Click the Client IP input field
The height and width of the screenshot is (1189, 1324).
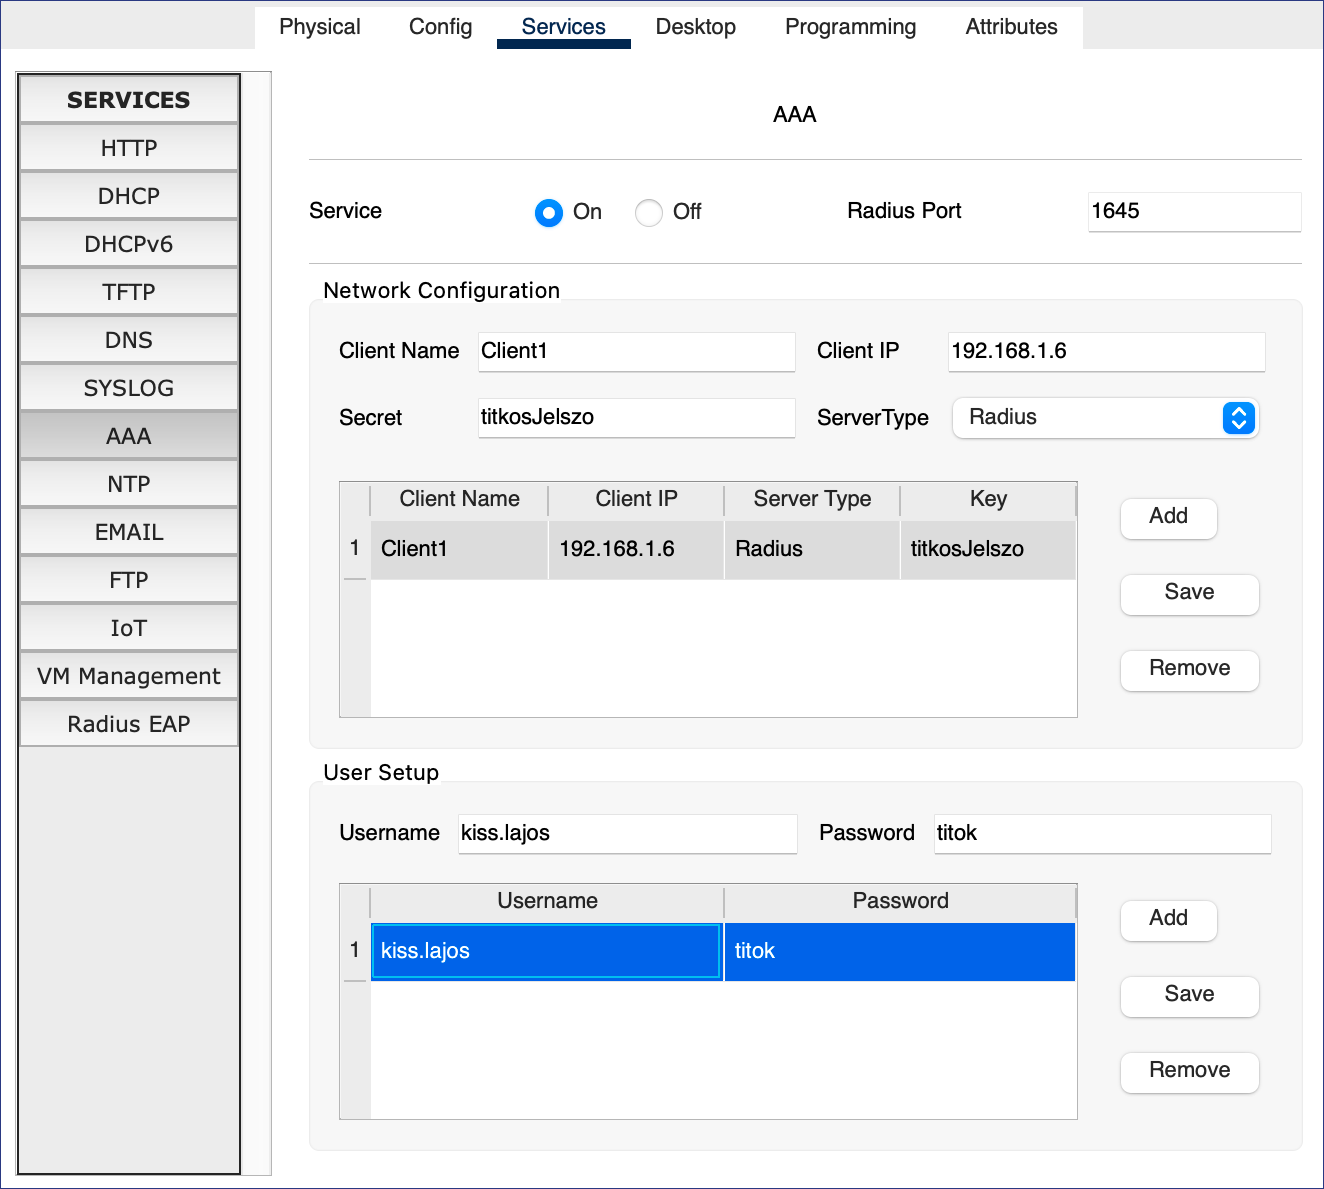click(1107, 351)
